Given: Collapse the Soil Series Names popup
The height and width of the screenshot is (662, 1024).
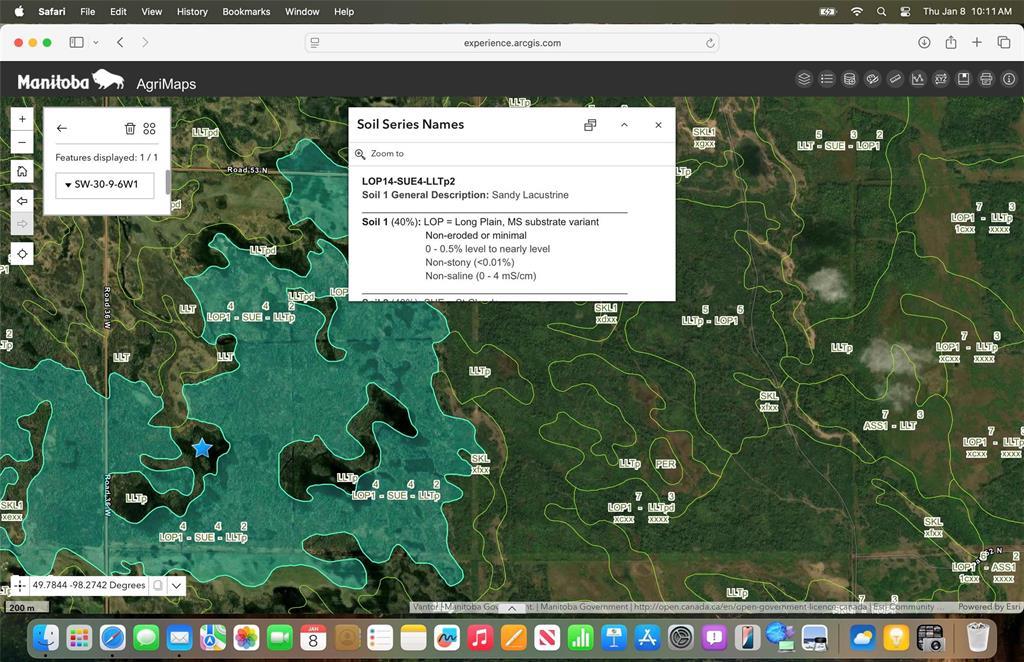Looking at the screenshot, I should pos(624,125).
